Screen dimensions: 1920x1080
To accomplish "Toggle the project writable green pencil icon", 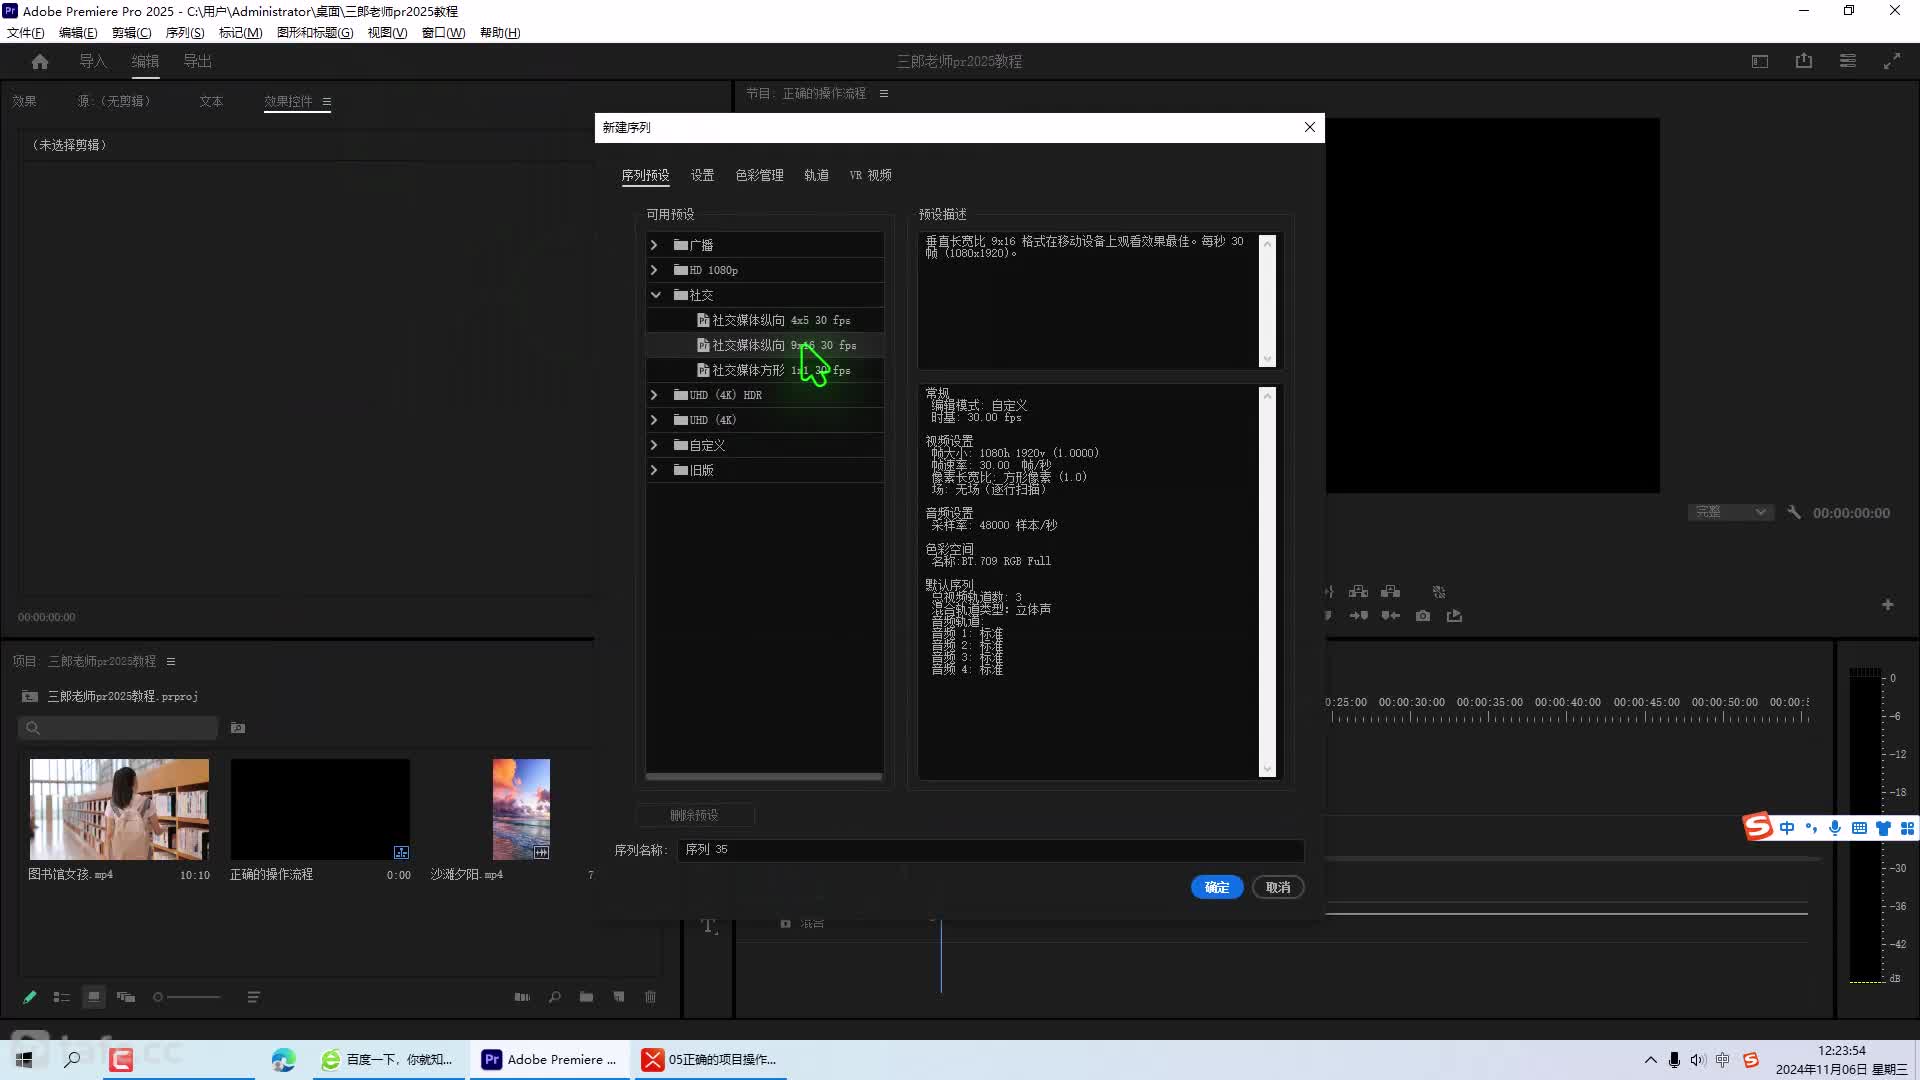I will click(30, 997).
